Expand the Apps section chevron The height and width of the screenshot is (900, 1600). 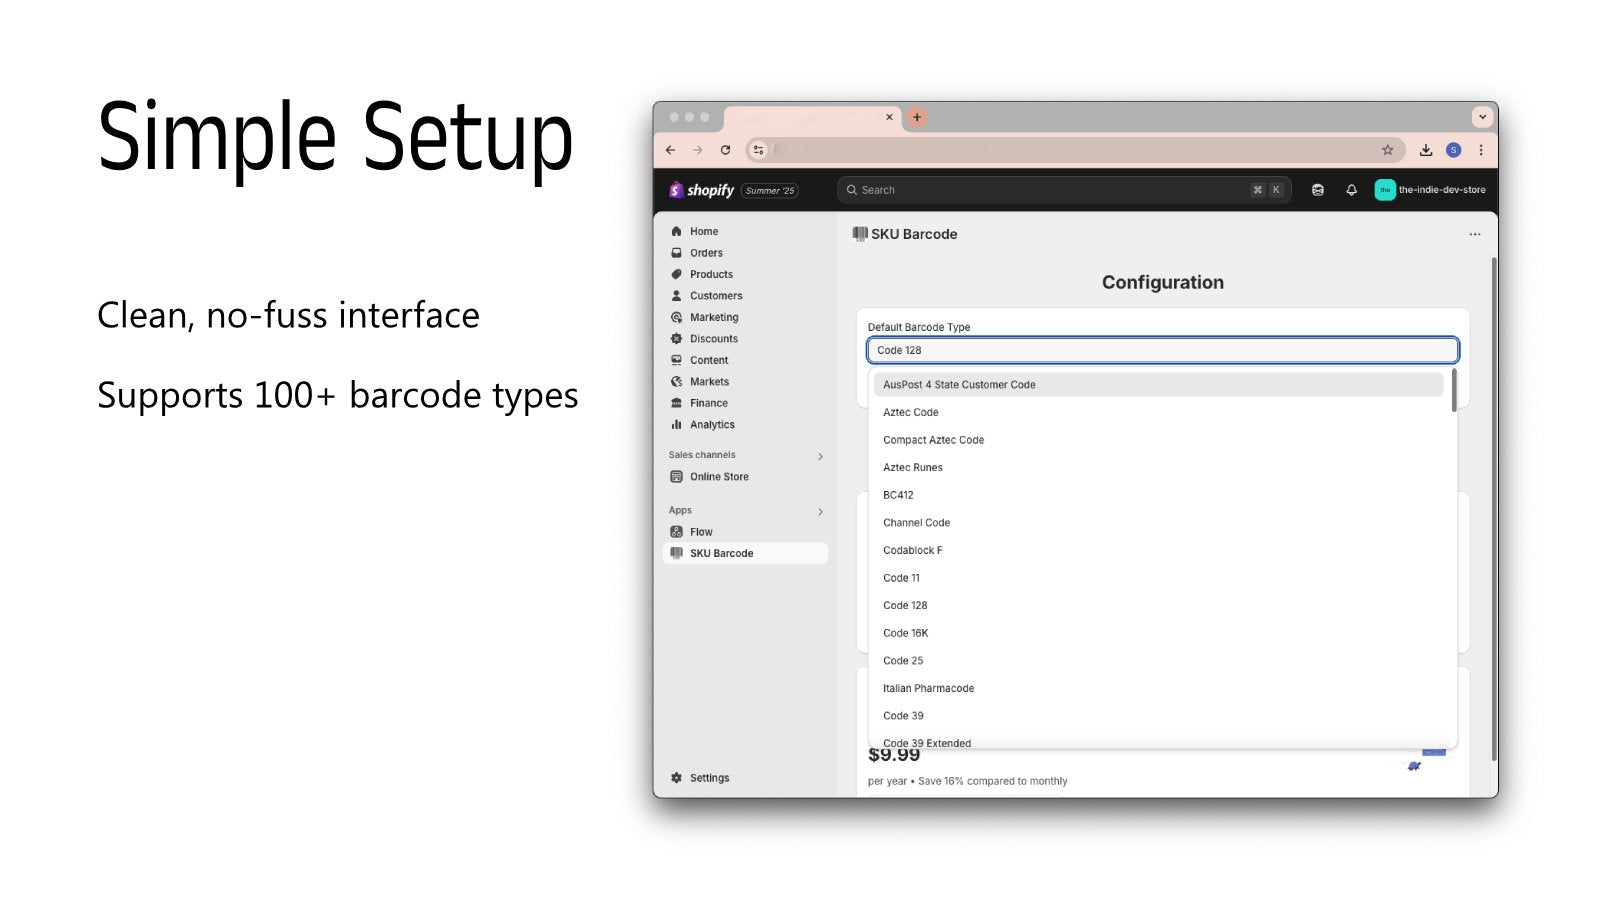coord(820,511)
